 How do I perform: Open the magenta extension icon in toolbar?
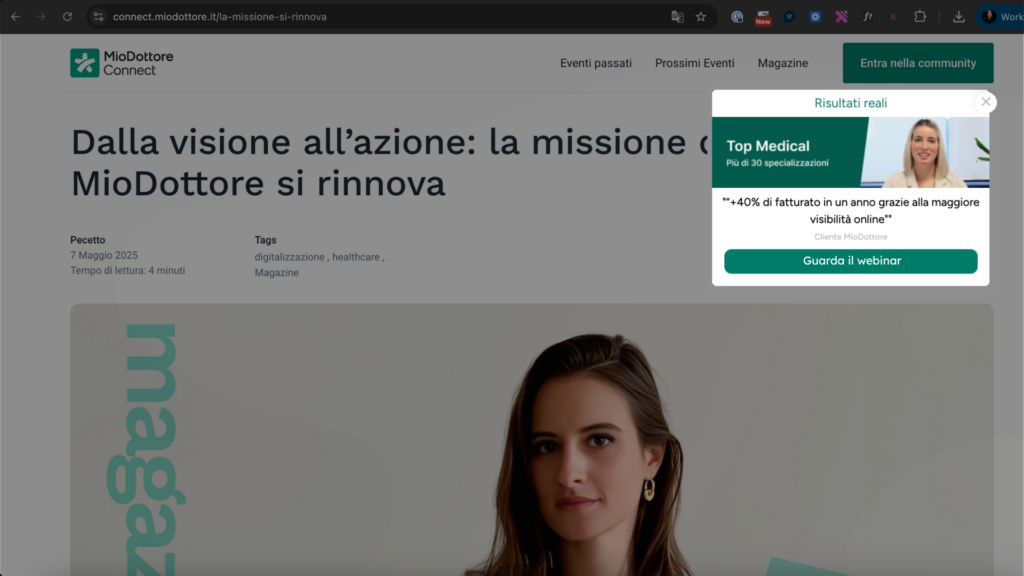coord(841,16)
